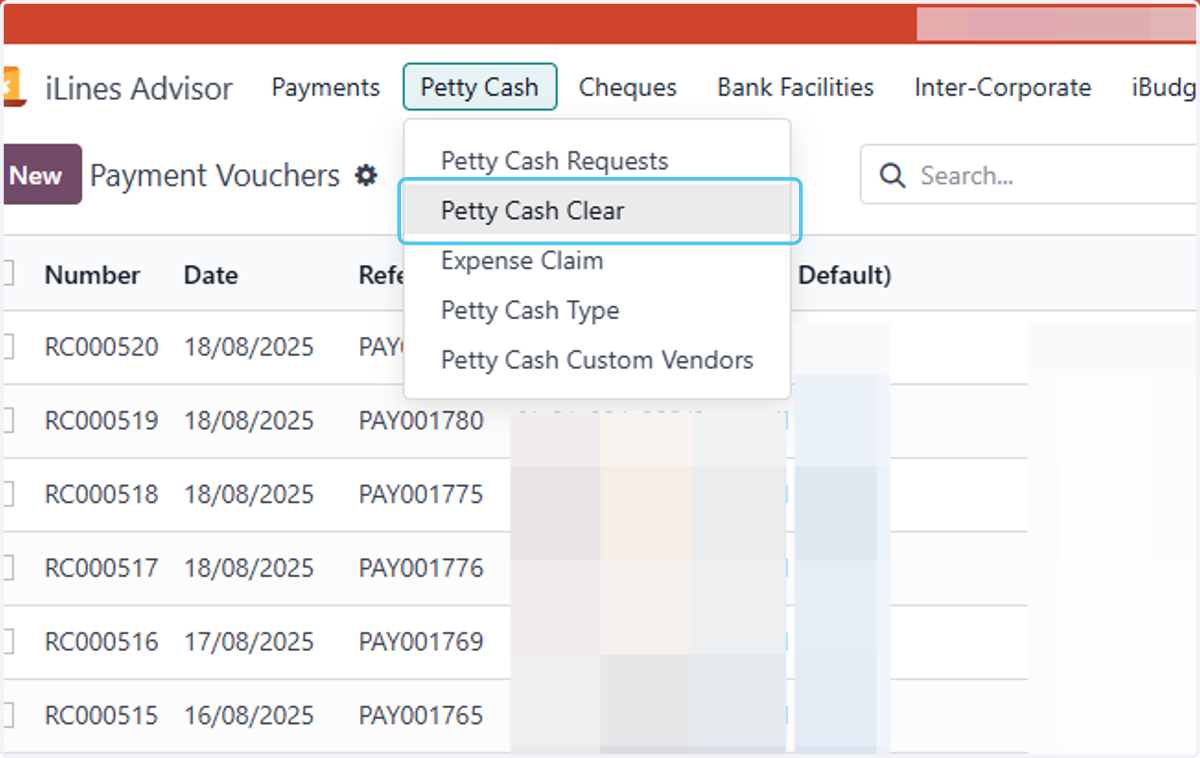
Task: Click iLines Advisor app title
Action: [139, 88]
